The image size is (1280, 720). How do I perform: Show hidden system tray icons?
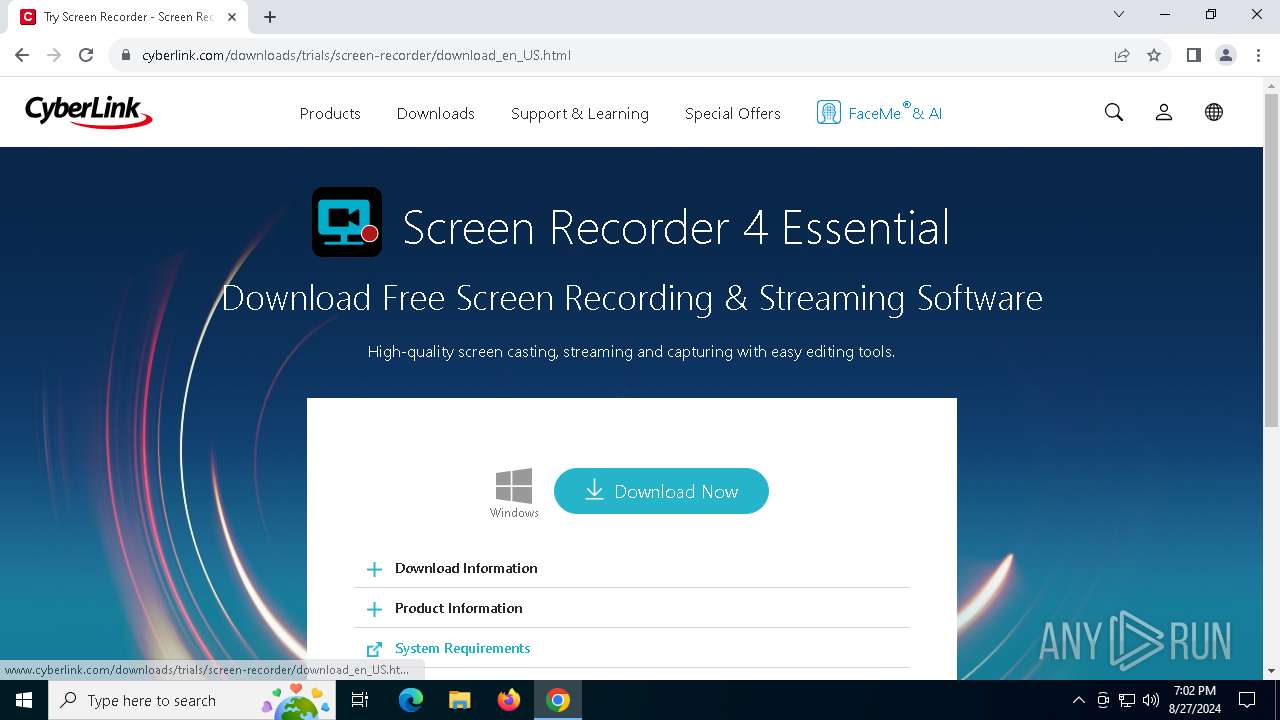pyautogui.click(x=1078, y=700)
